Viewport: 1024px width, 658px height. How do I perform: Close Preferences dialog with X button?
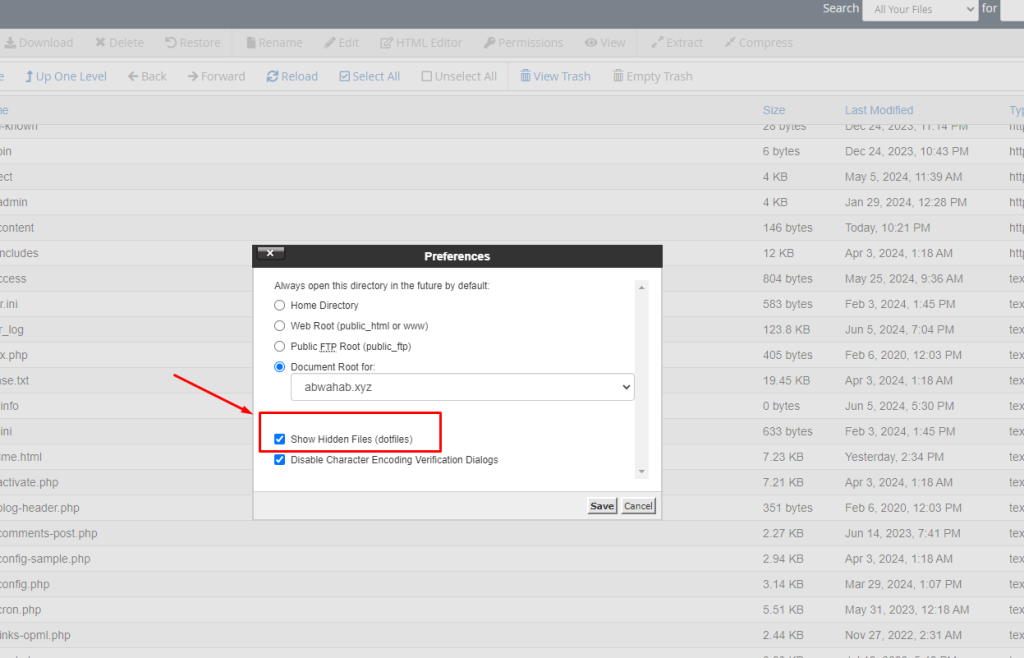[x=270, y=254]
